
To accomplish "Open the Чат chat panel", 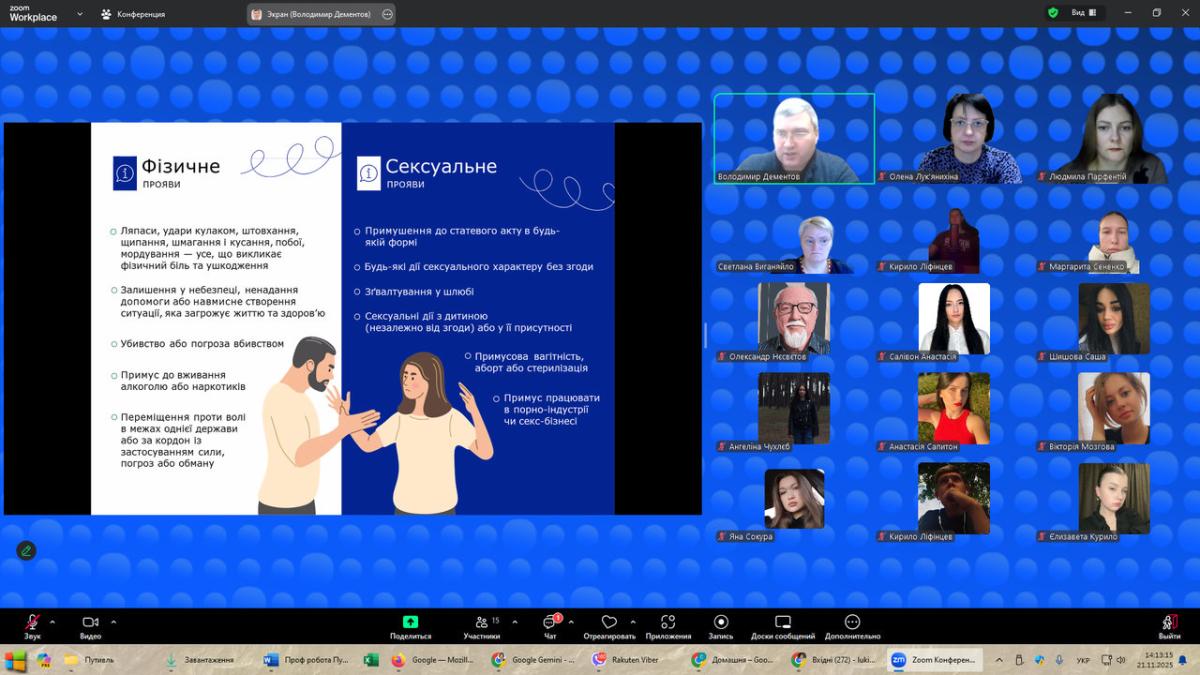I will tap(550, 622).
